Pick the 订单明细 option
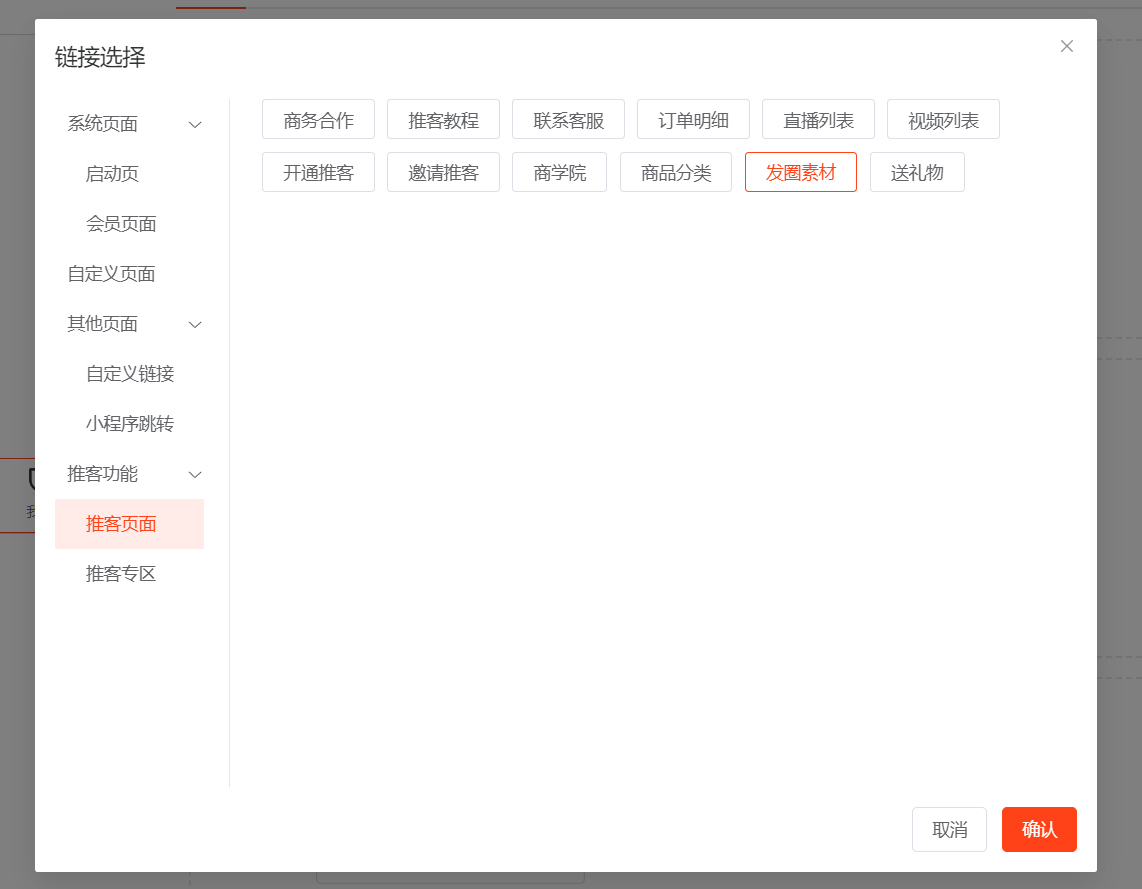 pos(693,120)
